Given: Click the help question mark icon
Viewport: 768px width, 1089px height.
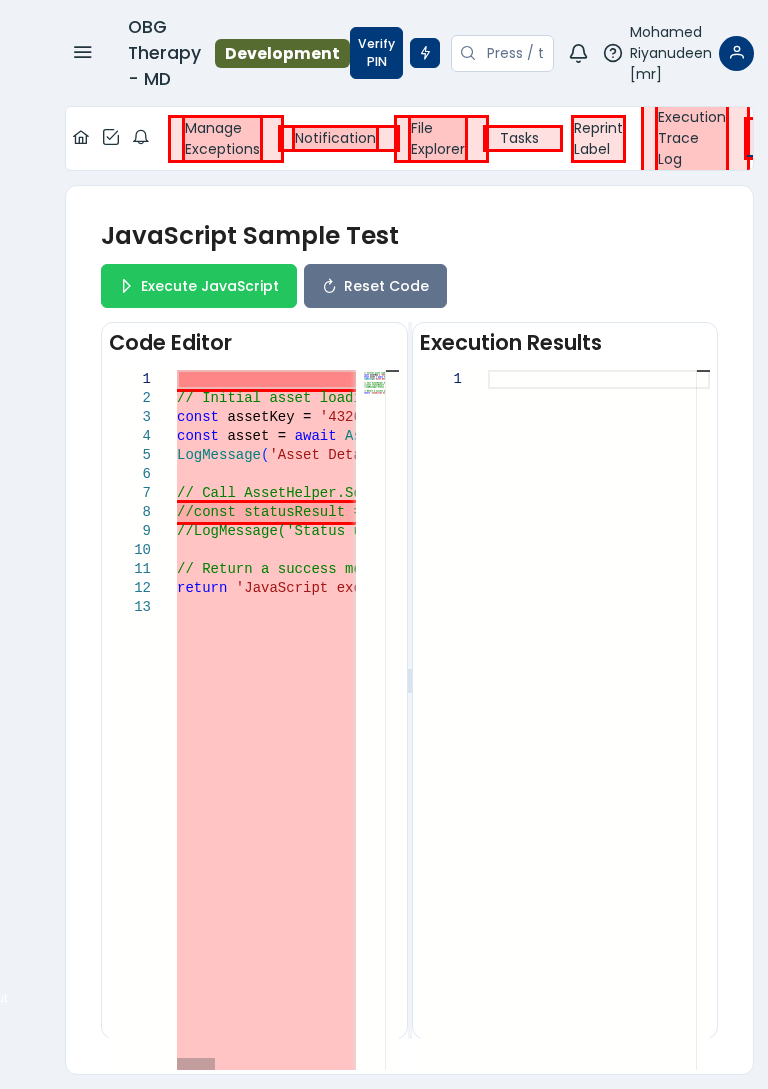Looking at the screenshot, I should [613, 53].
